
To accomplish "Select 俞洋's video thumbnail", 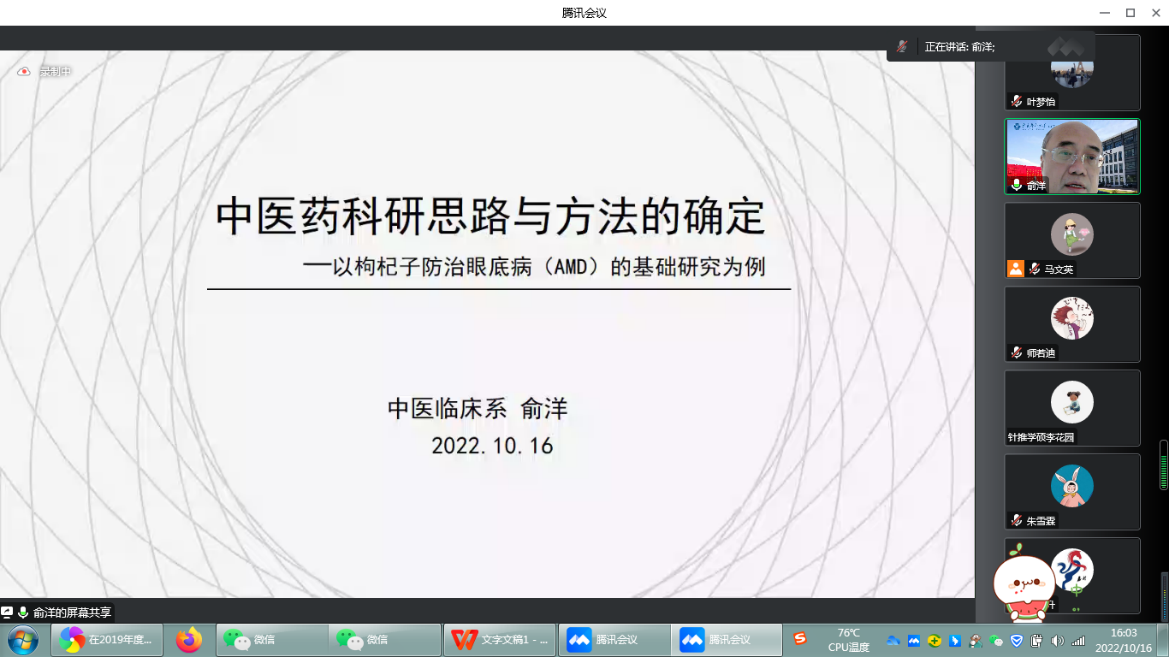I will 1072,156.
